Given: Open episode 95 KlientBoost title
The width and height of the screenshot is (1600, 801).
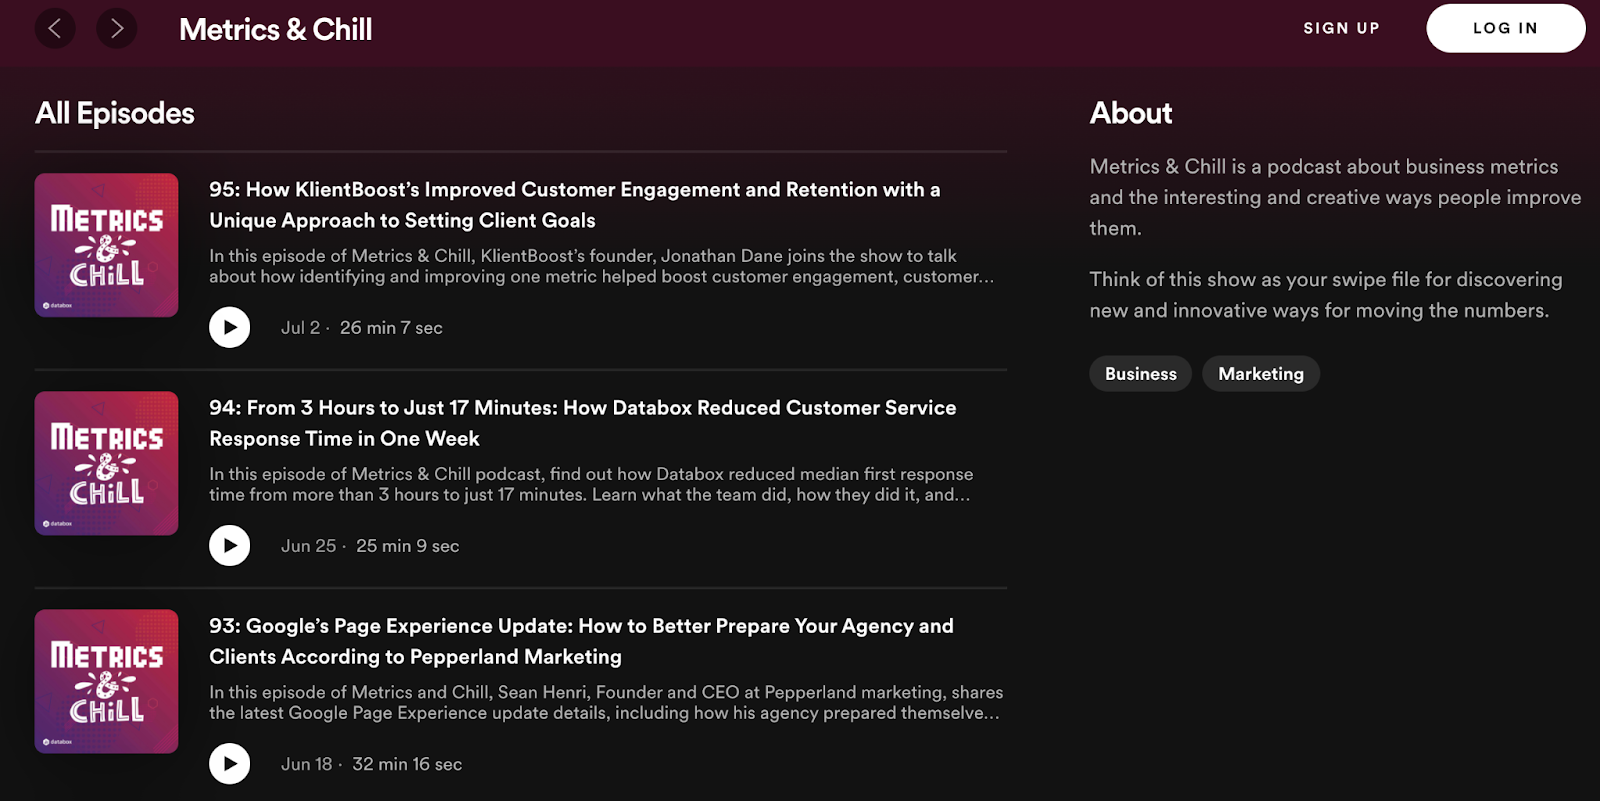Looking at the screenshot, I should (x=575, y=205).
